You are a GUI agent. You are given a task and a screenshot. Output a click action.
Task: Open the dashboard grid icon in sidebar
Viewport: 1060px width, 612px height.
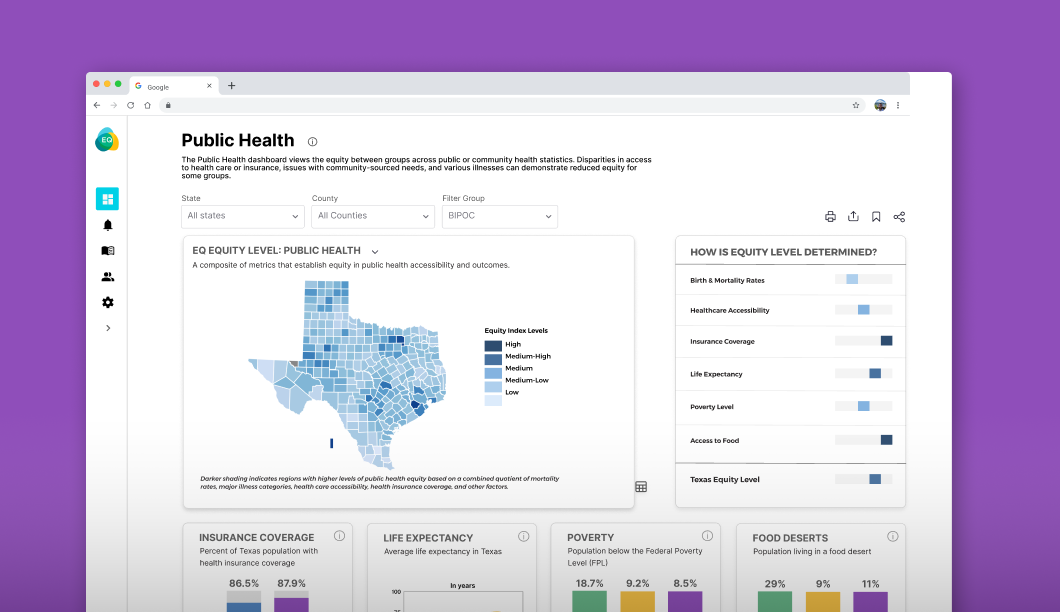107,199
